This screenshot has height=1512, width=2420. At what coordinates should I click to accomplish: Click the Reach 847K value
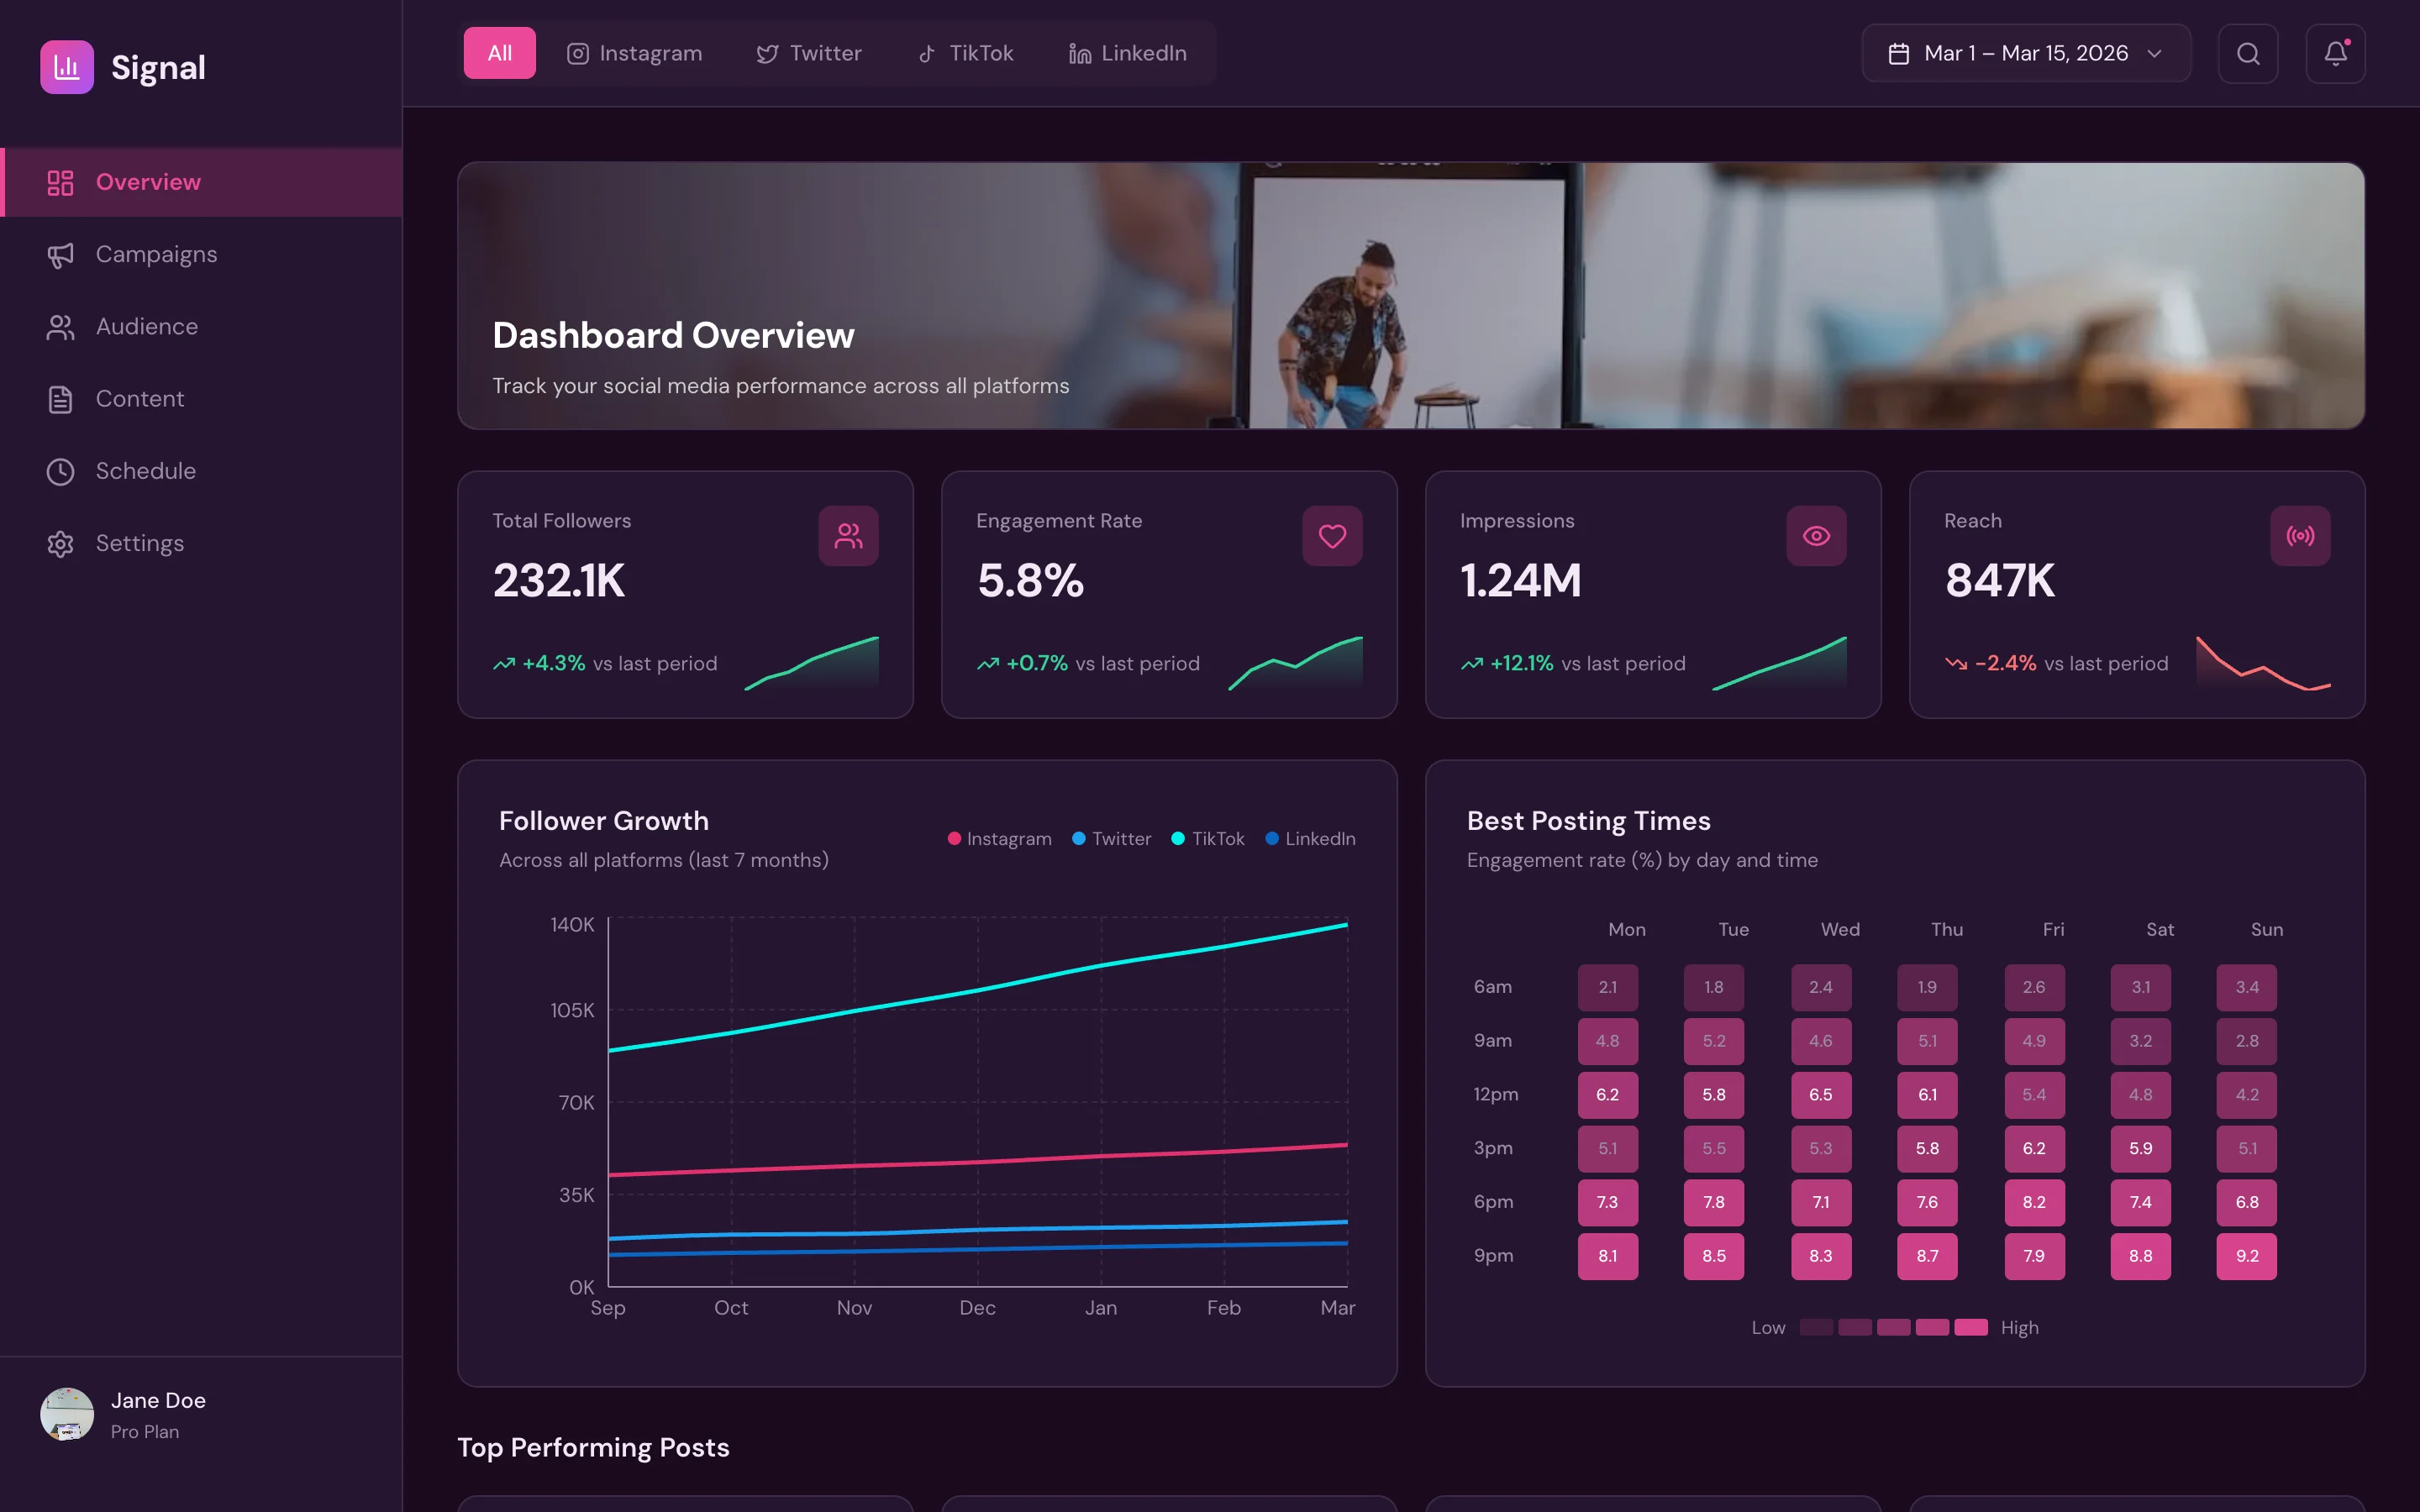(2000, 581)
